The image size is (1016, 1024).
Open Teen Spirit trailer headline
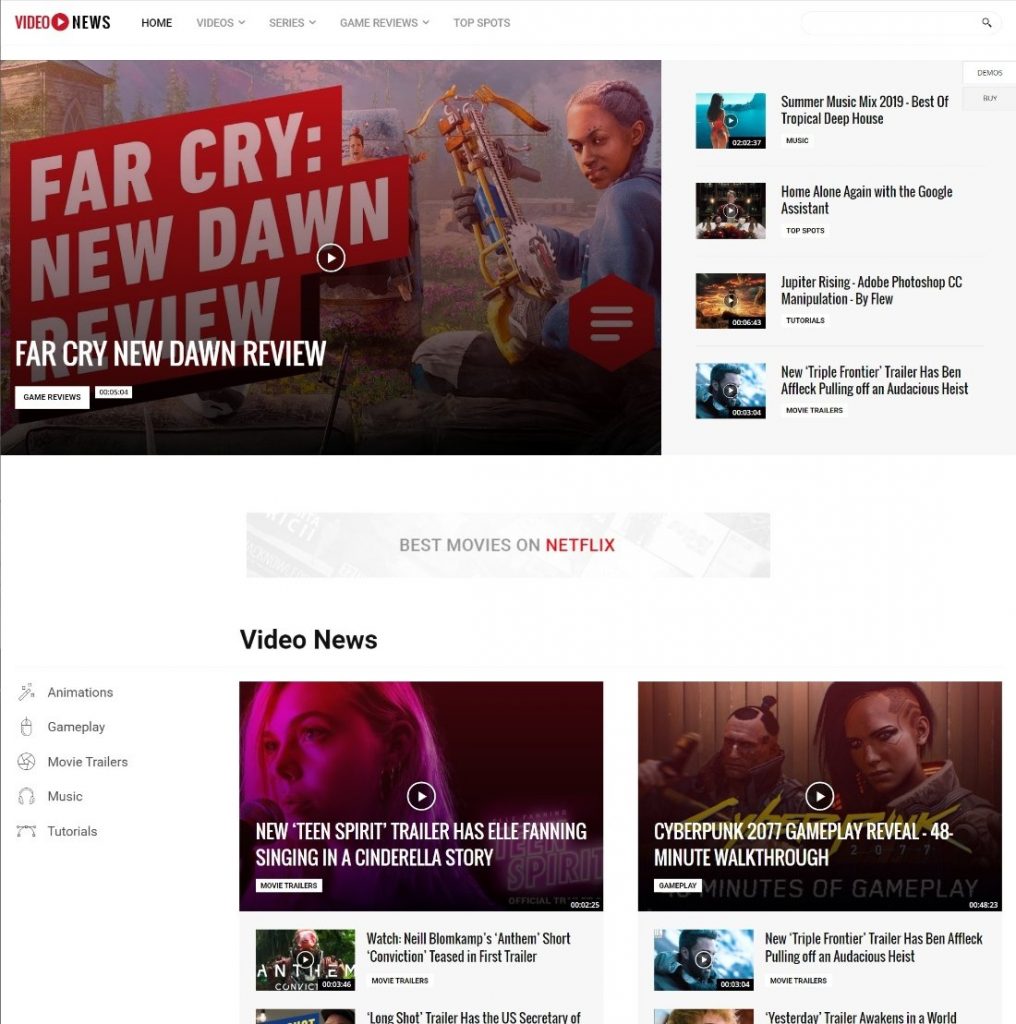[x=421, y=844]
